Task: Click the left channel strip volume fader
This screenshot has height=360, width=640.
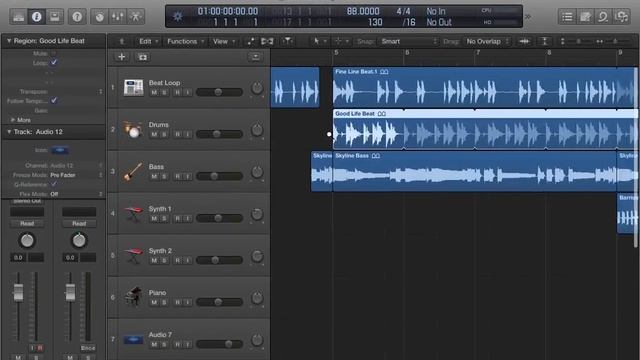Action: pyautogui.click(x=18, y=292)
